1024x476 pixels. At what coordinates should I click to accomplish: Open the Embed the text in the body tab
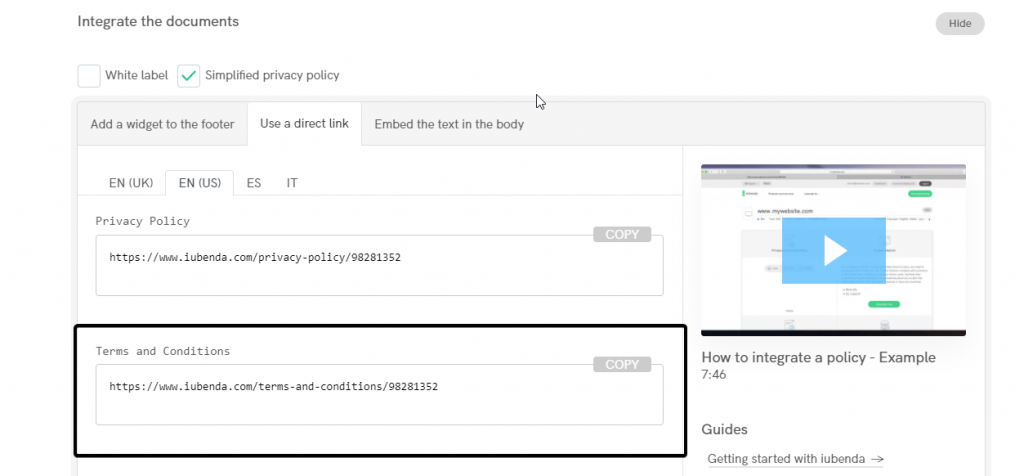click(449, 124)
